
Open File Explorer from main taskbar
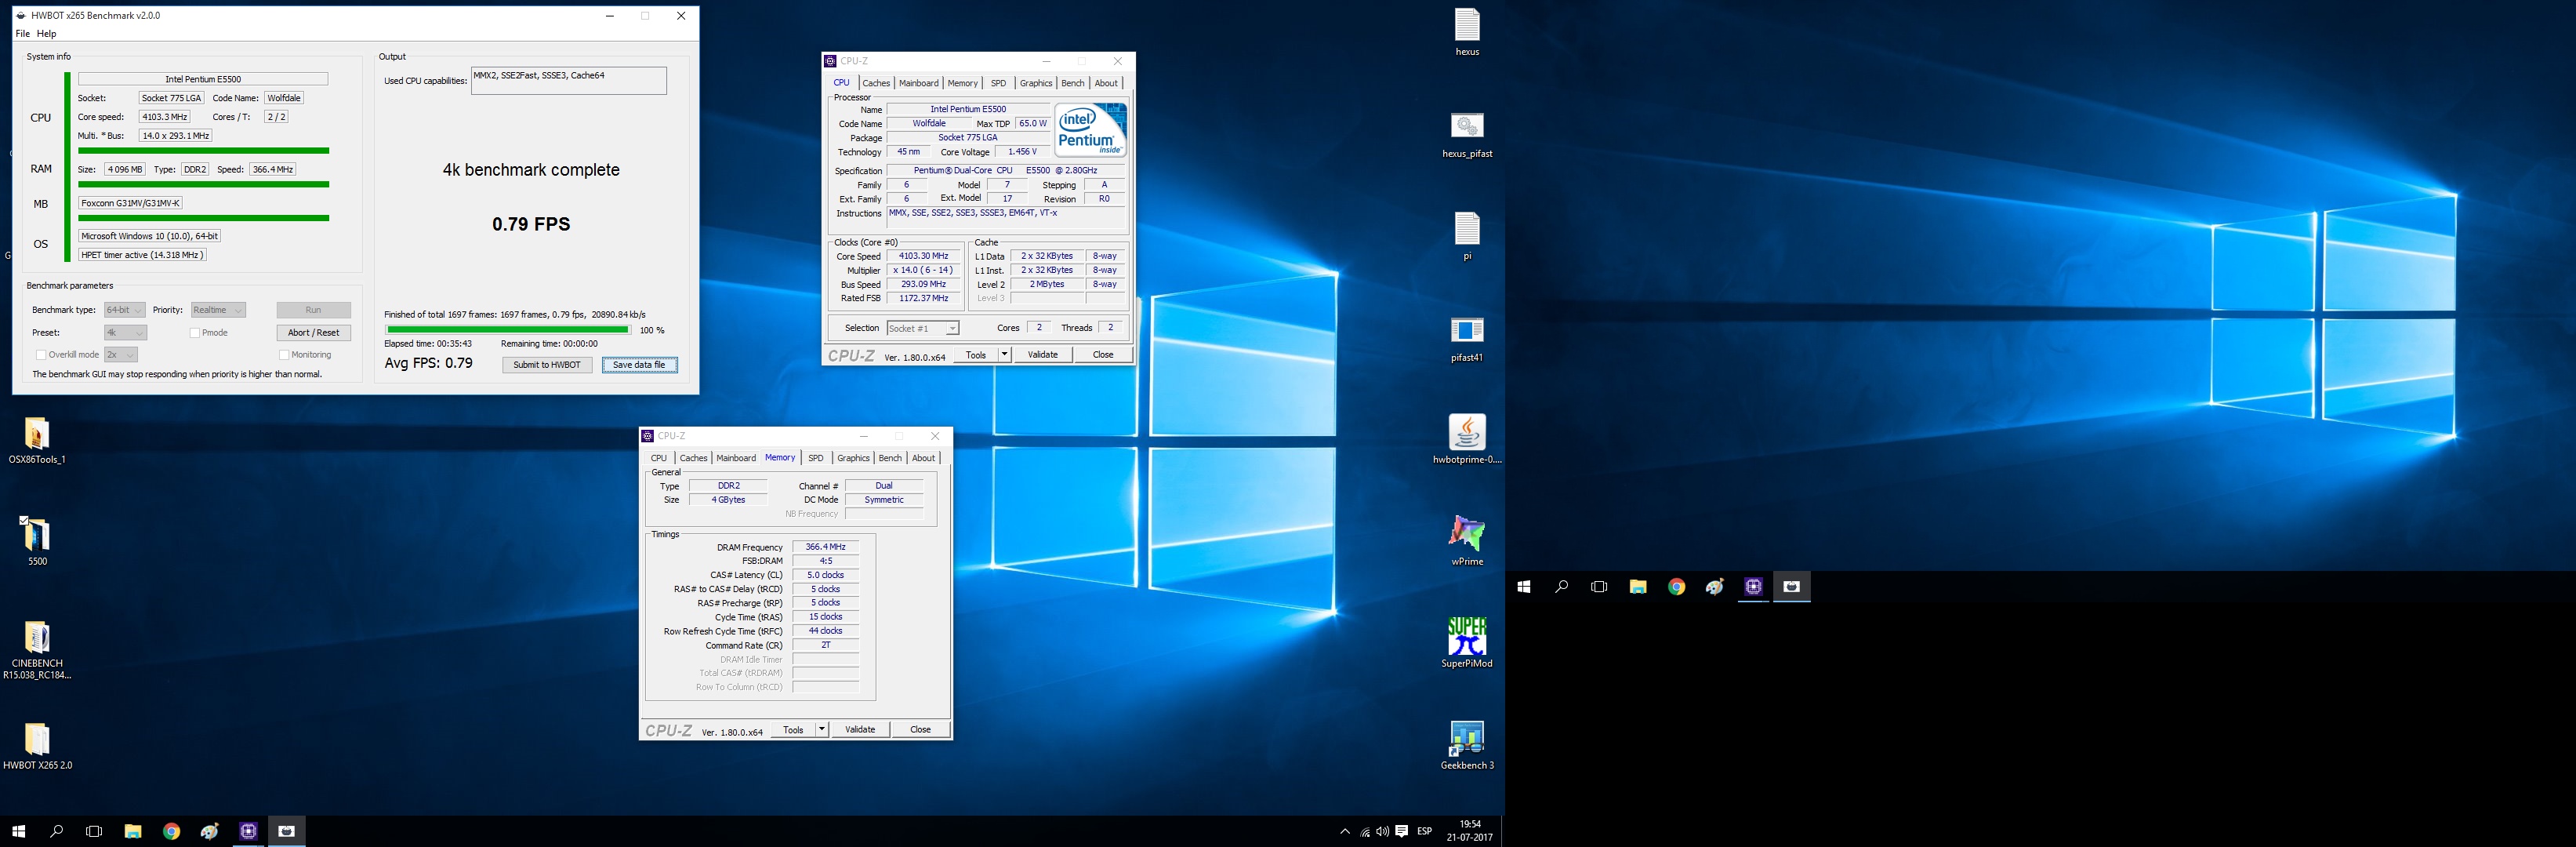click(x=132, y=831)
